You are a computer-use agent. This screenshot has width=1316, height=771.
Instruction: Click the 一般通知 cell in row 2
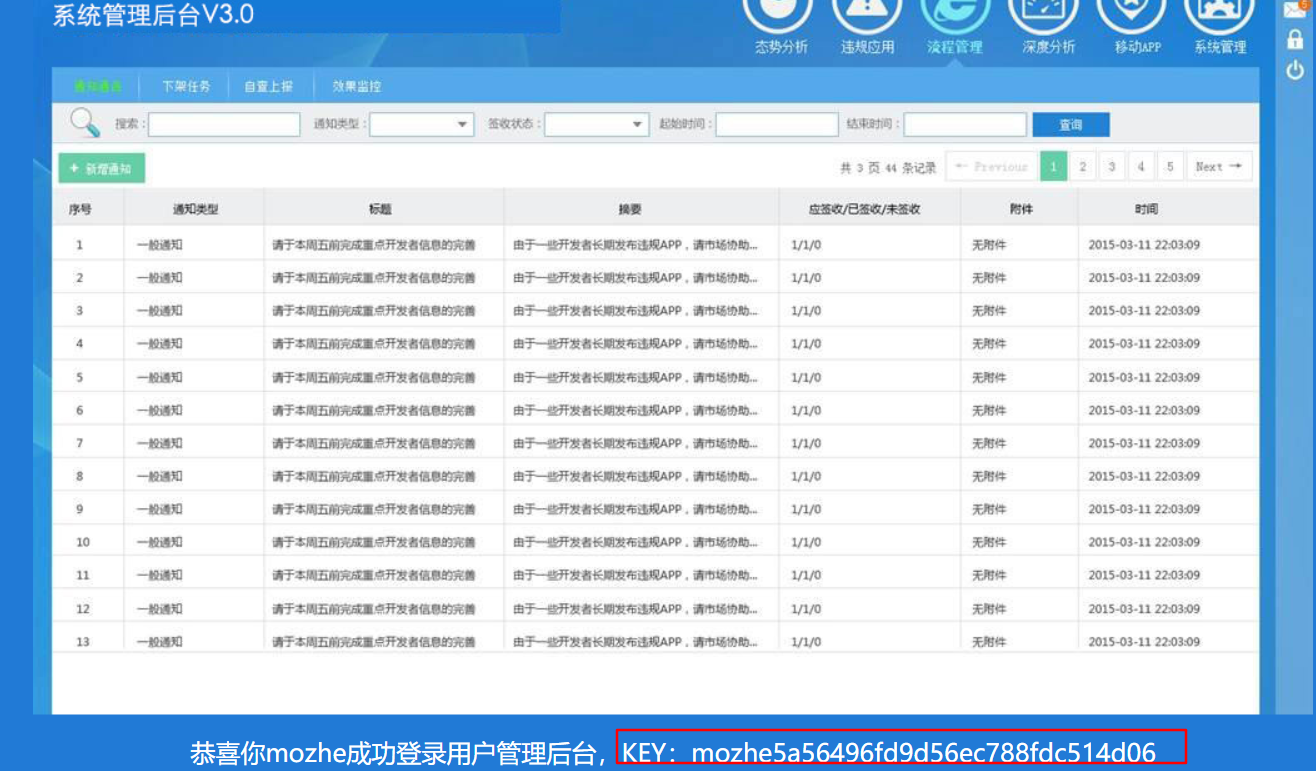point(159,278)
